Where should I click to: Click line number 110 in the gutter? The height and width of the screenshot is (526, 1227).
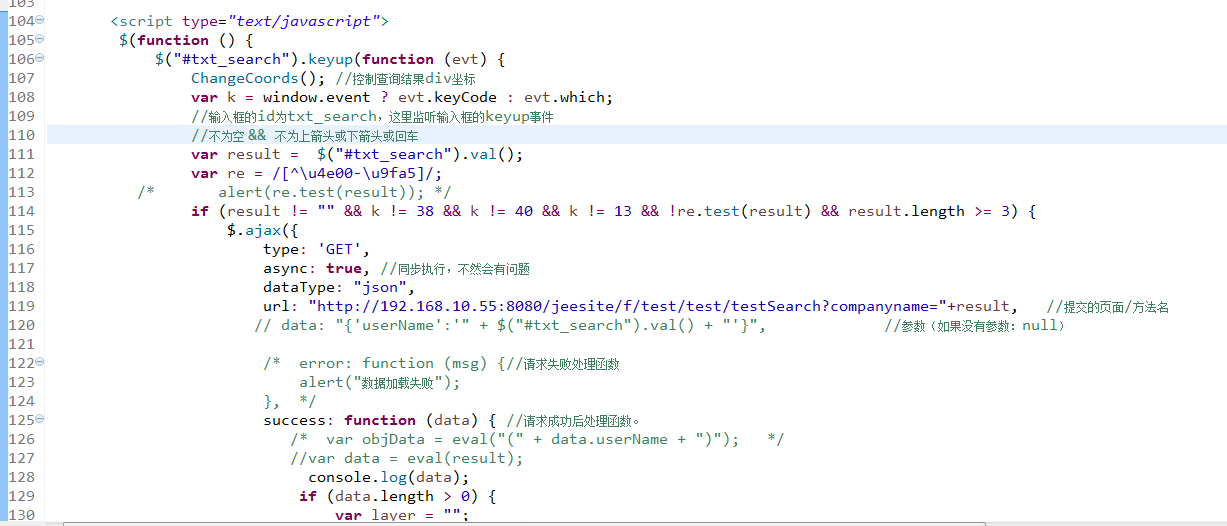(x=20, y=135)
